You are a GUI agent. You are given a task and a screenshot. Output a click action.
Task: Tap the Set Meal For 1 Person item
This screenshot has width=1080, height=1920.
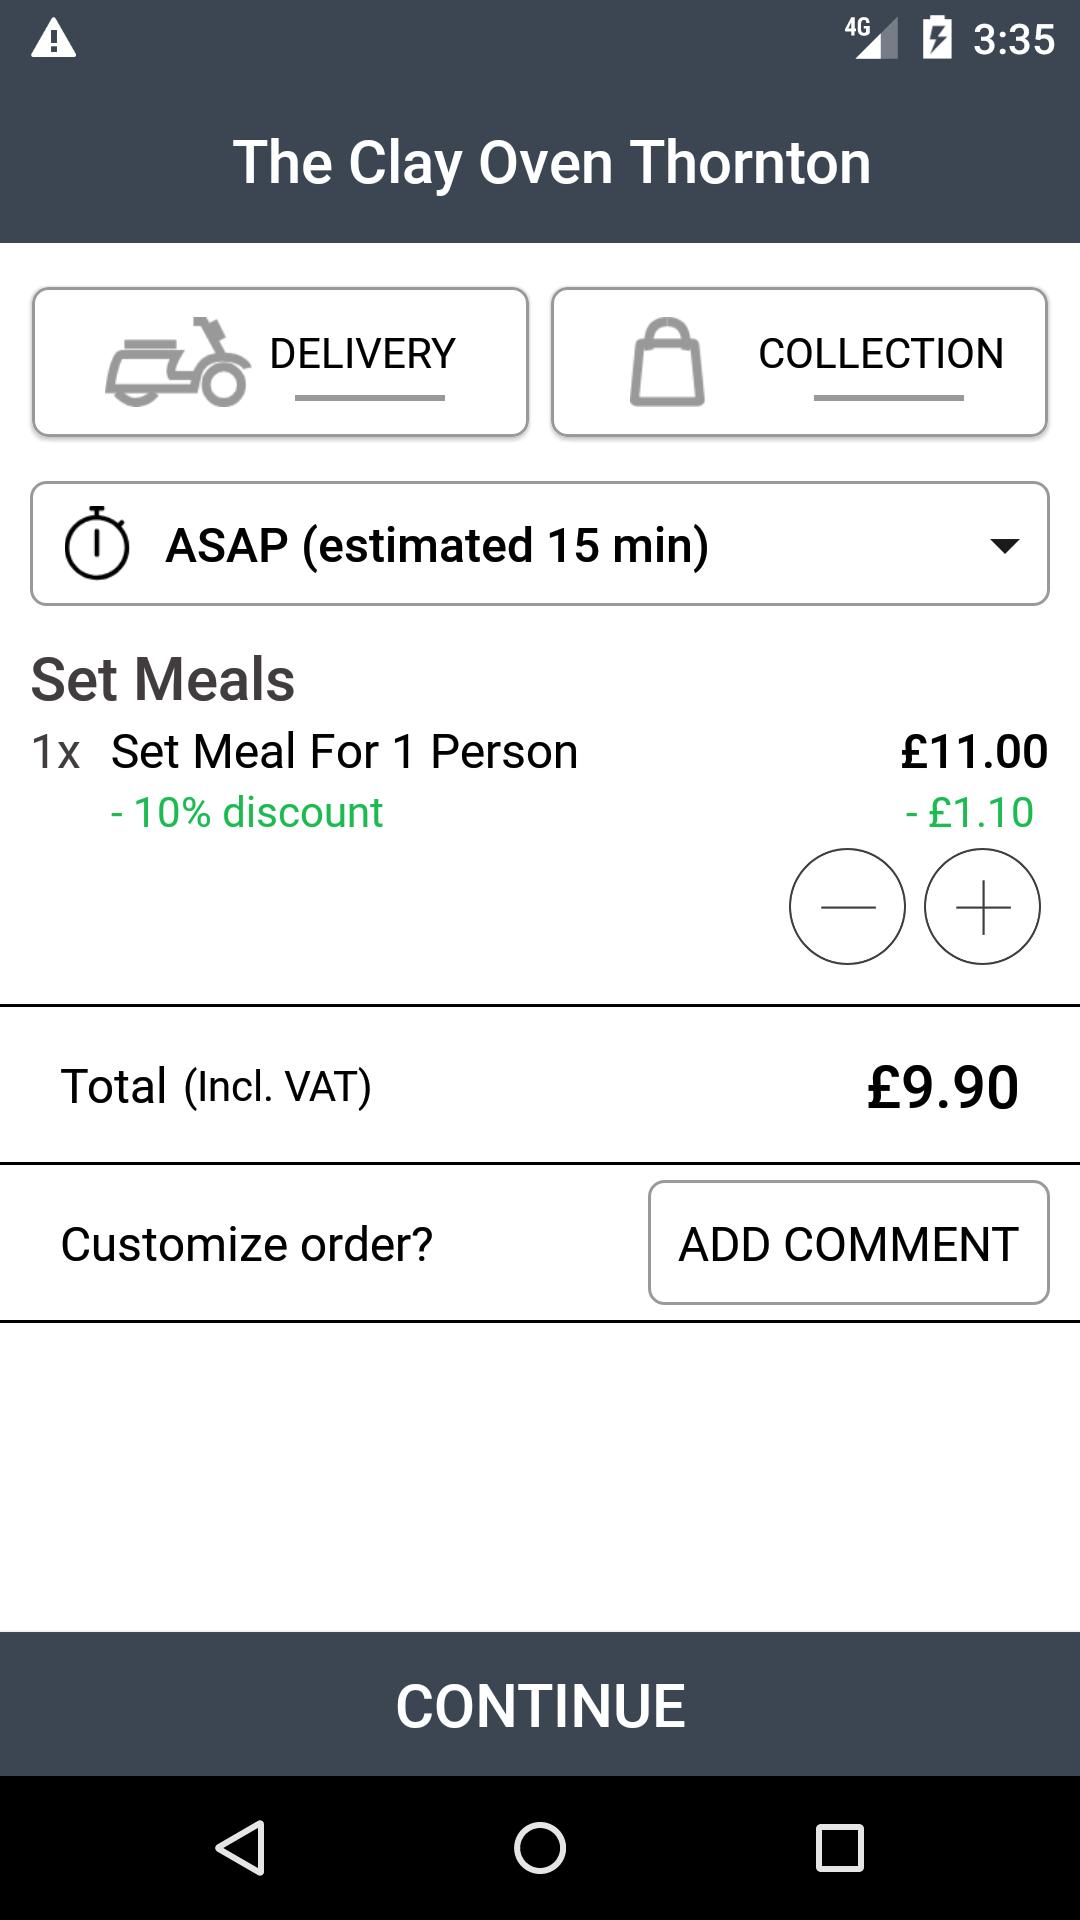pos(344,751)
